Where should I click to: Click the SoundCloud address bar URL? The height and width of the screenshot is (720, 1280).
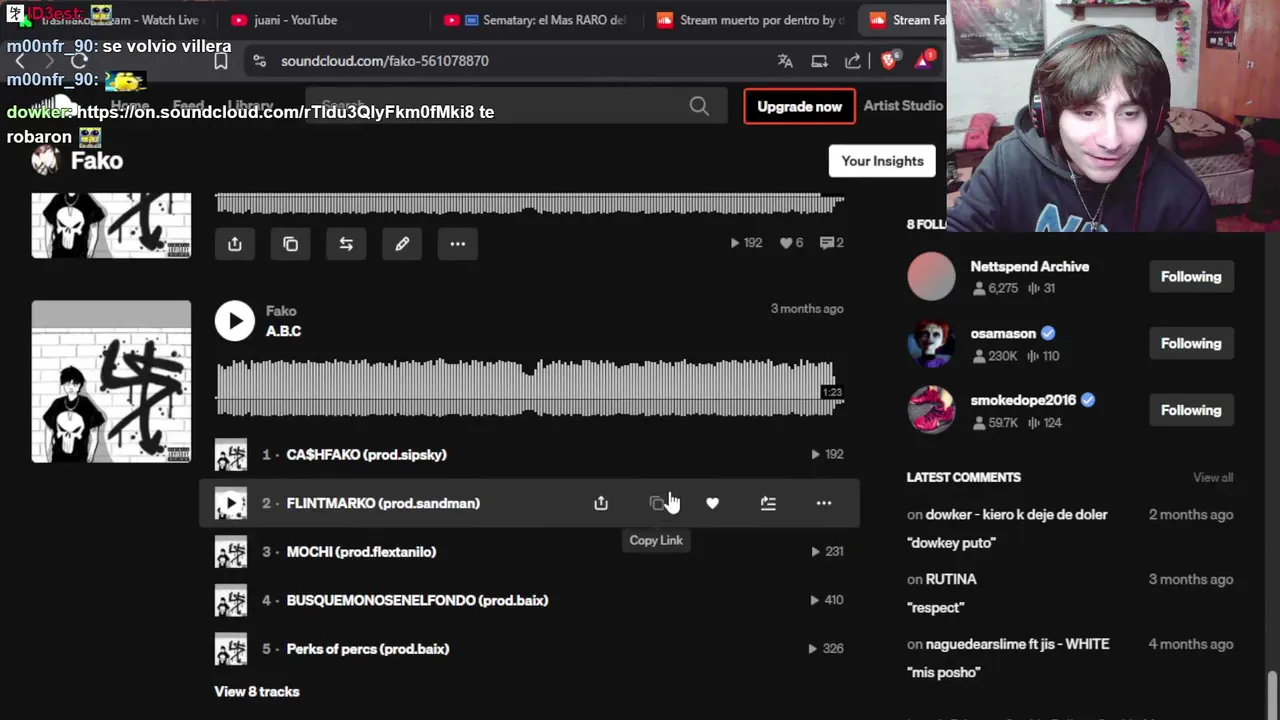click(385, 61)
